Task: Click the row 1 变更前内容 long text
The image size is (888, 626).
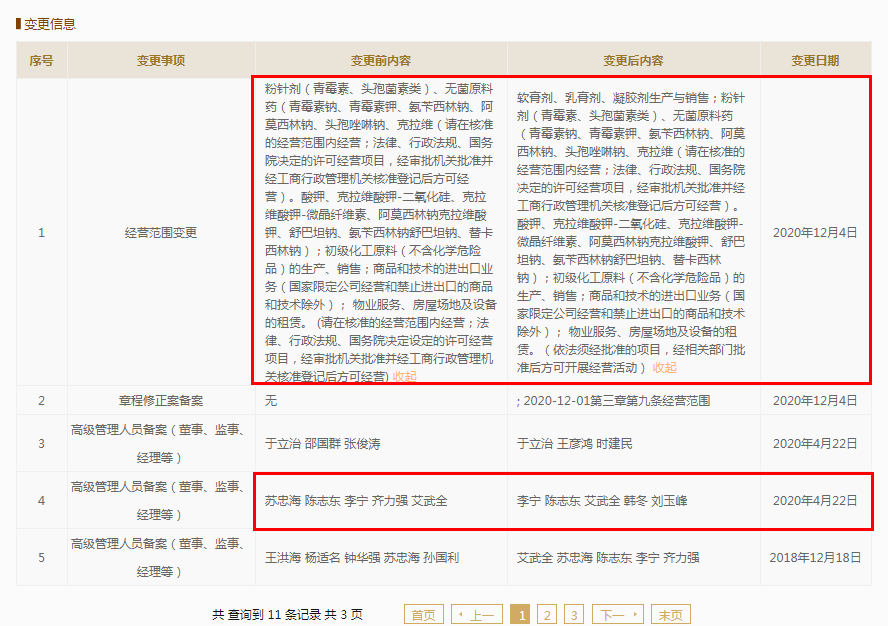Action: pyautogui.click(x=379, y=232)
